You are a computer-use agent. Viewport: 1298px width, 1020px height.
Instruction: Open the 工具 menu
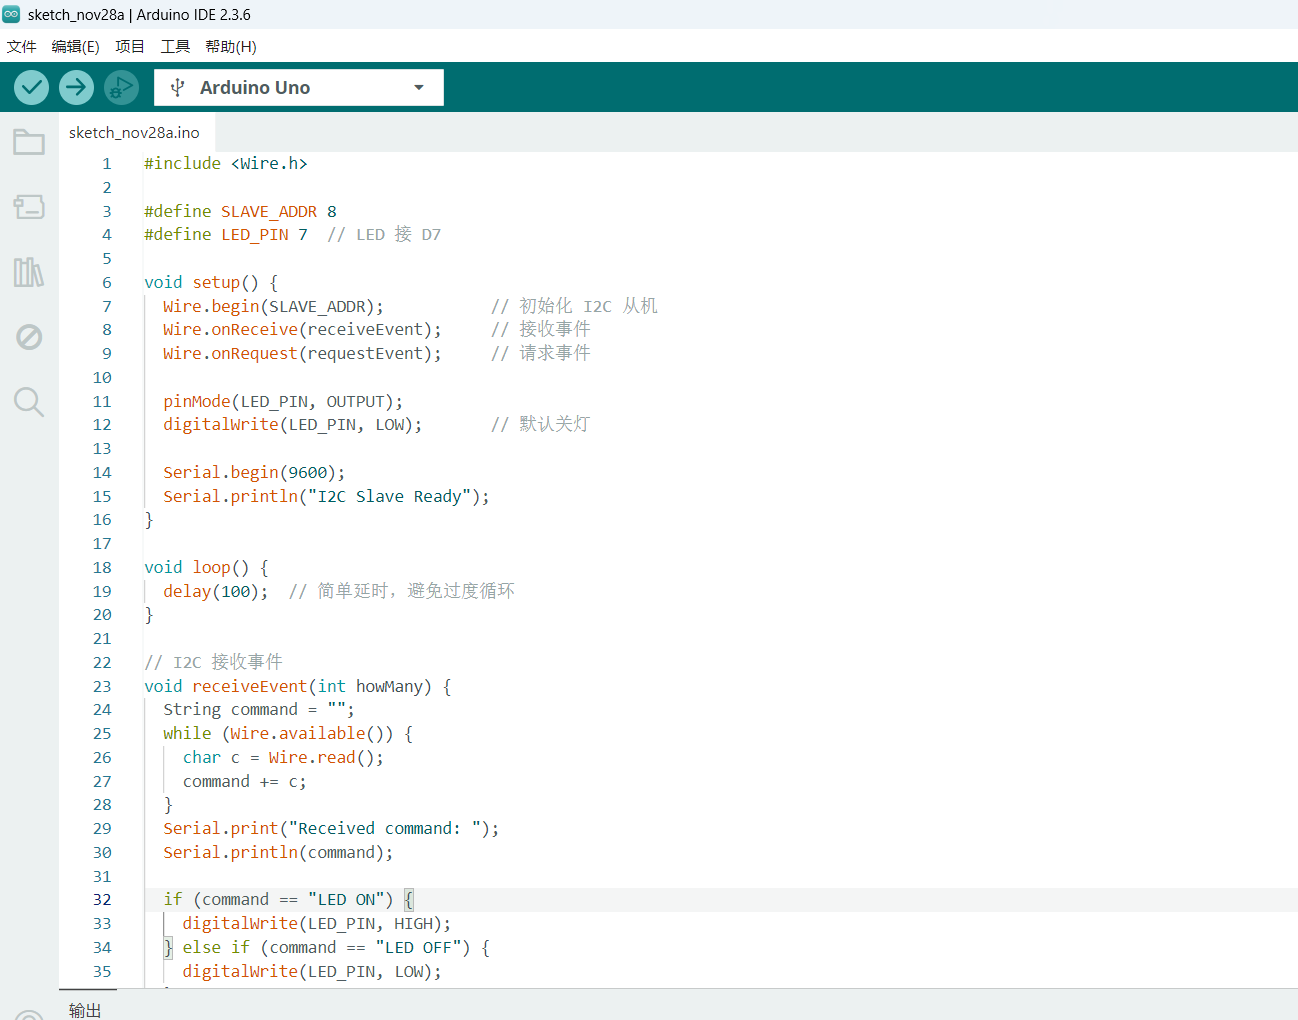click(175, 47)
